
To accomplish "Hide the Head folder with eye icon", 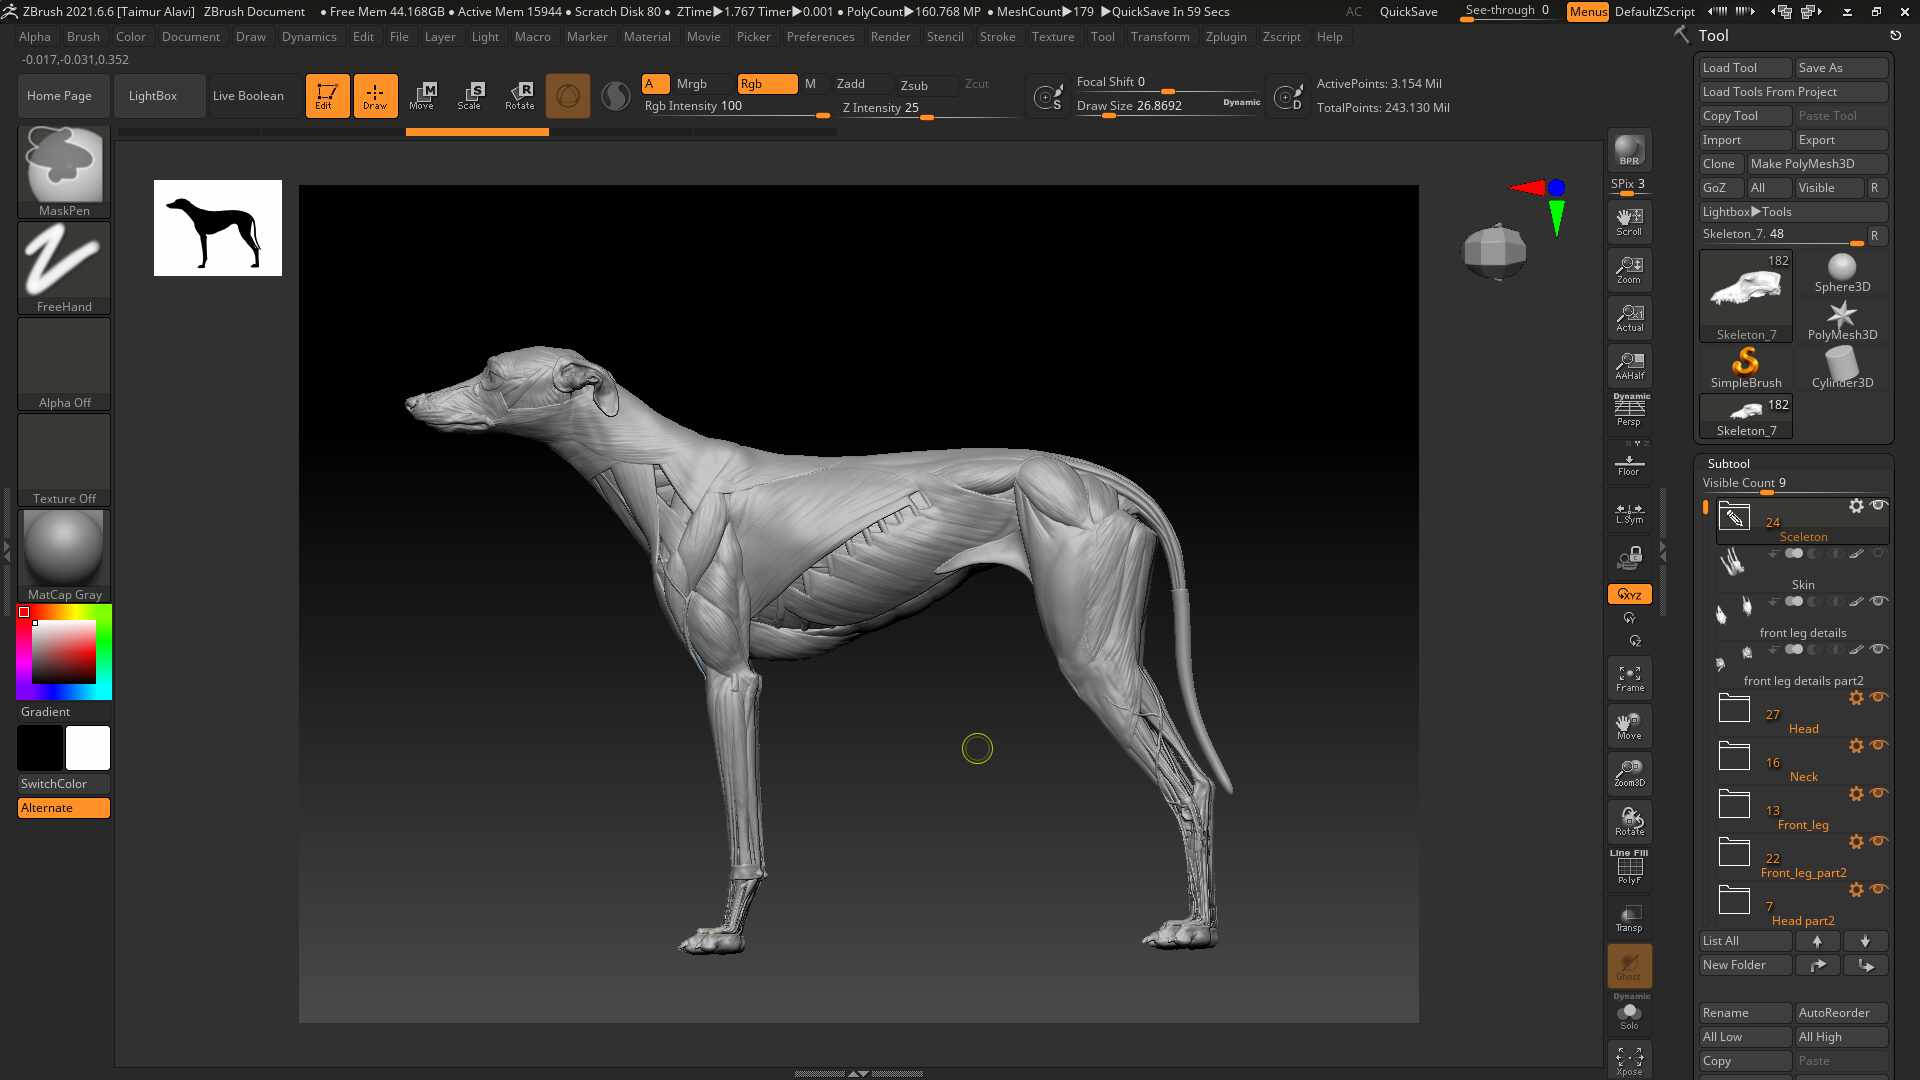I will pyautogui.click(x=1878, y=697).
